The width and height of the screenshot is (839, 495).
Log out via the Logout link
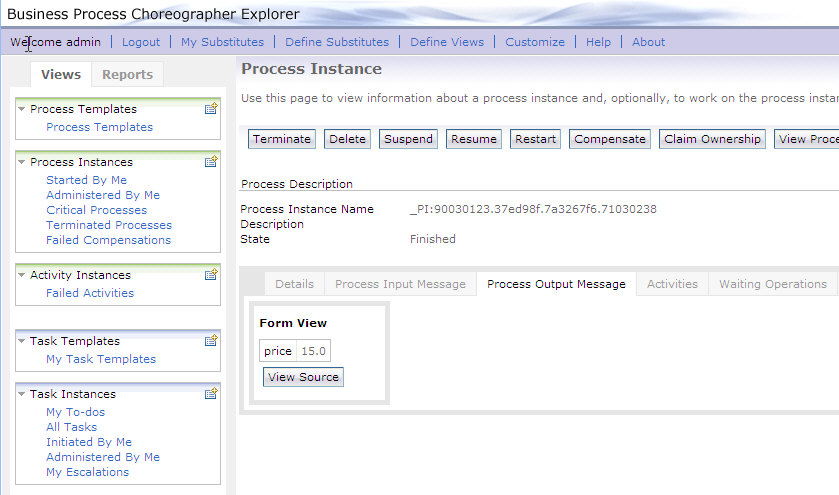(x=141, y=42)
